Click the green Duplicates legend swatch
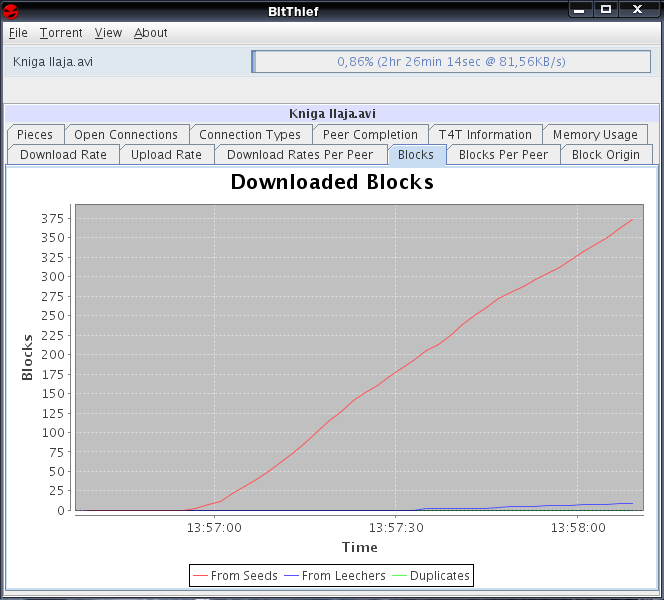Screen dimensions: 664x600 click(399, 576)
